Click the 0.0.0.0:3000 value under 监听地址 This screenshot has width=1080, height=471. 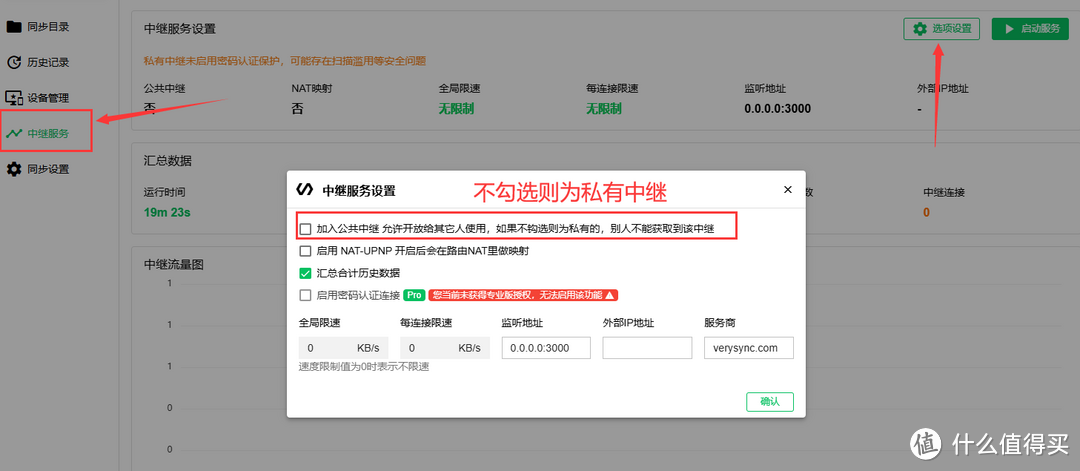pos(778,109)
